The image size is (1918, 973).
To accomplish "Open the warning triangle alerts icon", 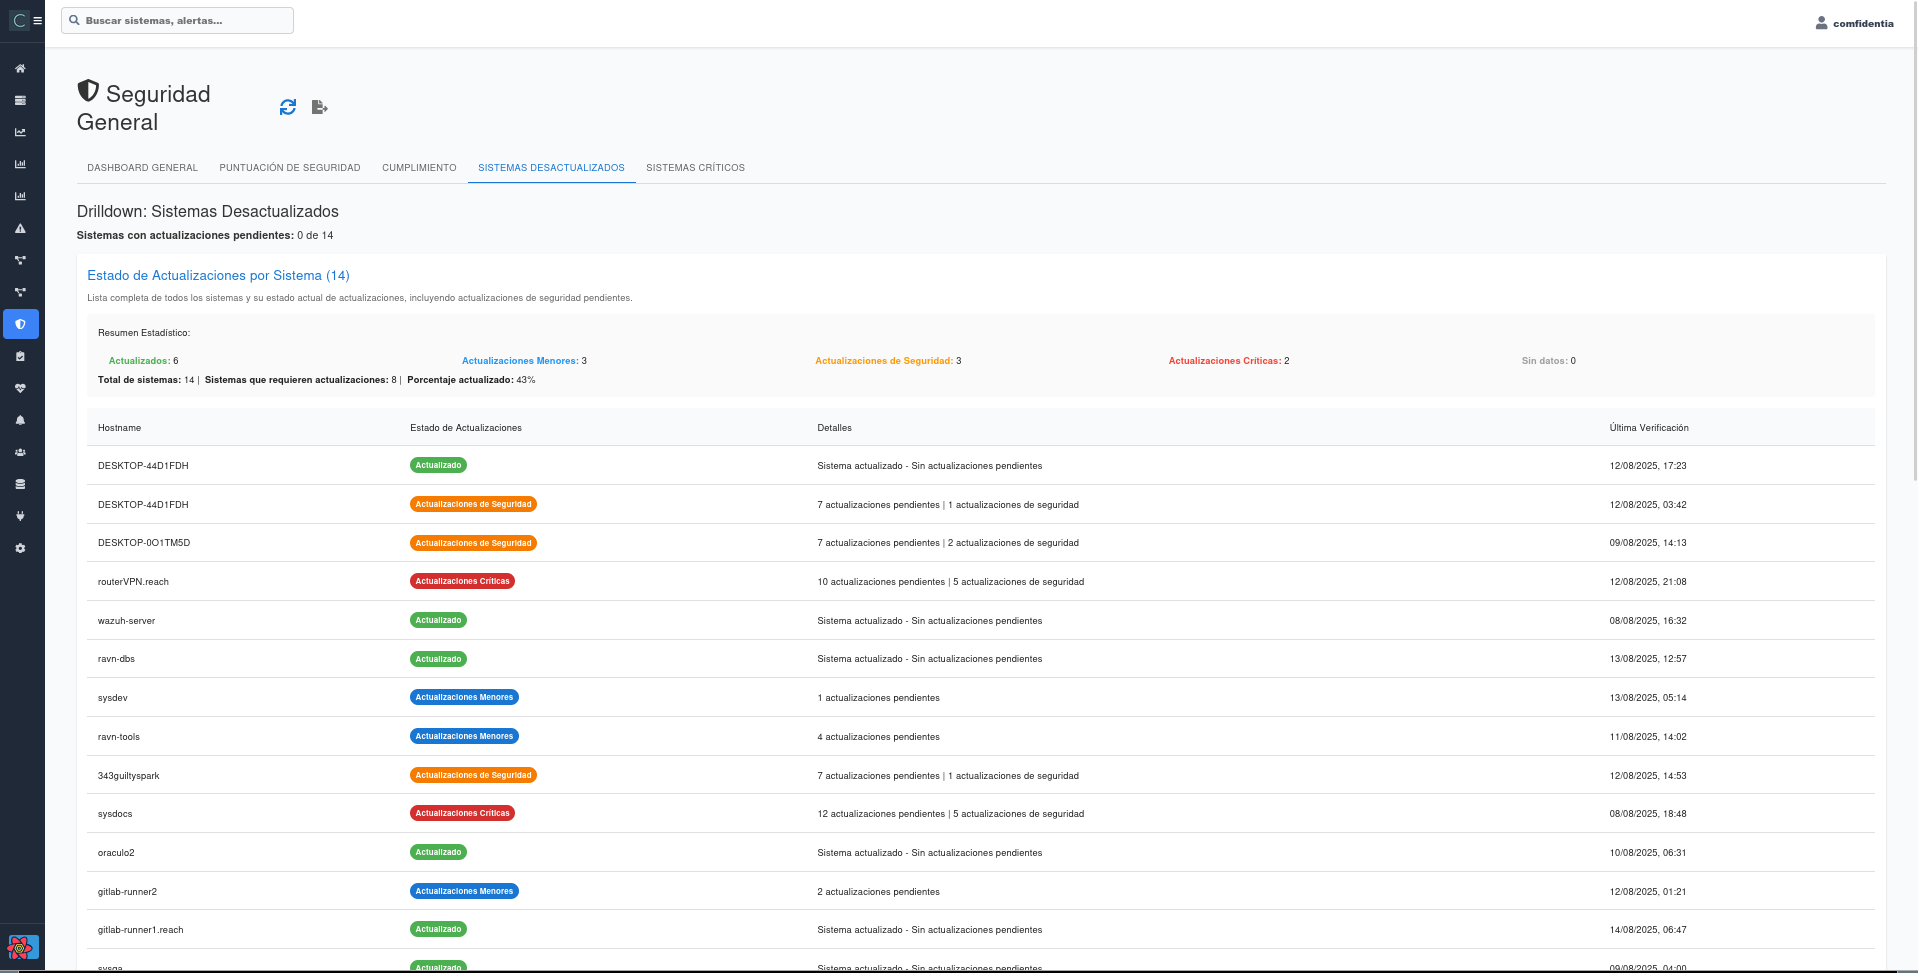I will (x=20, y=229).
